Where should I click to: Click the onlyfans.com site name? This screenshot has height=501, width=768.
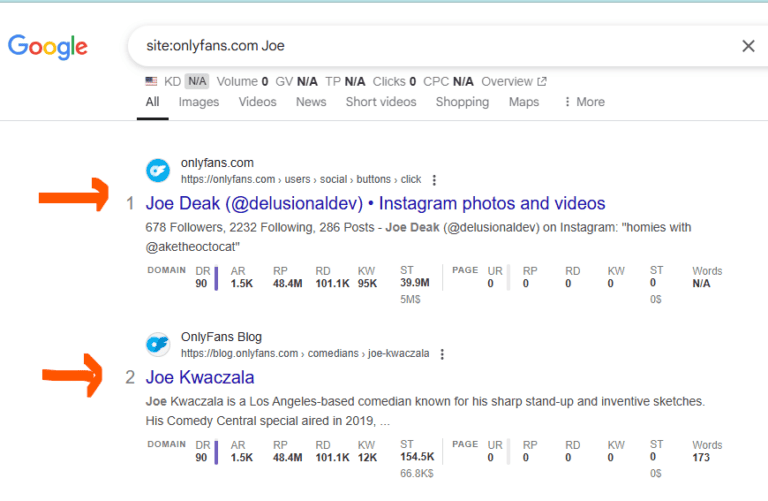217,163
